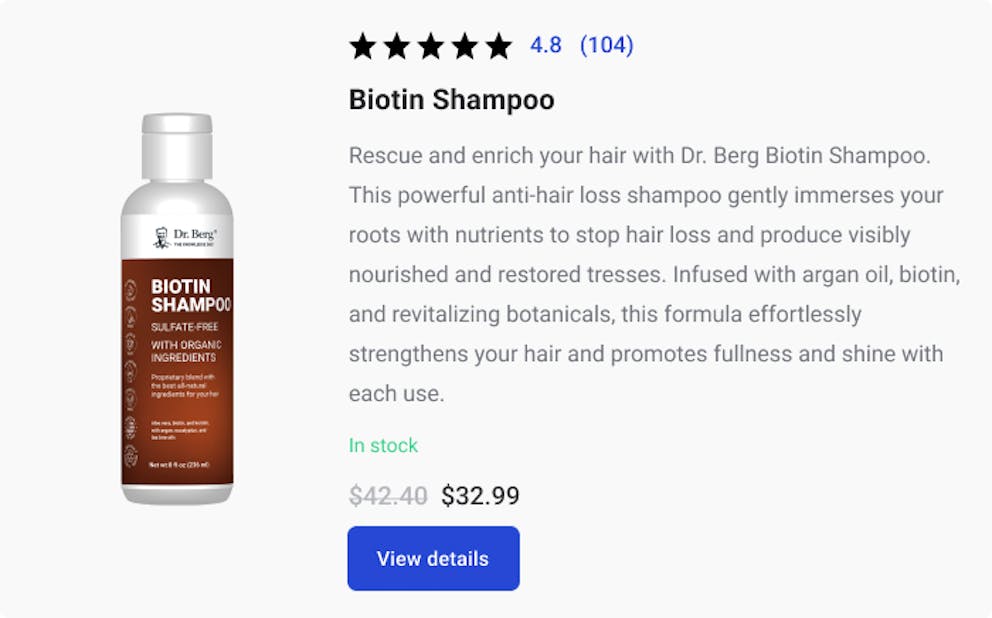Select the second rating star

[x=398, y=44]
